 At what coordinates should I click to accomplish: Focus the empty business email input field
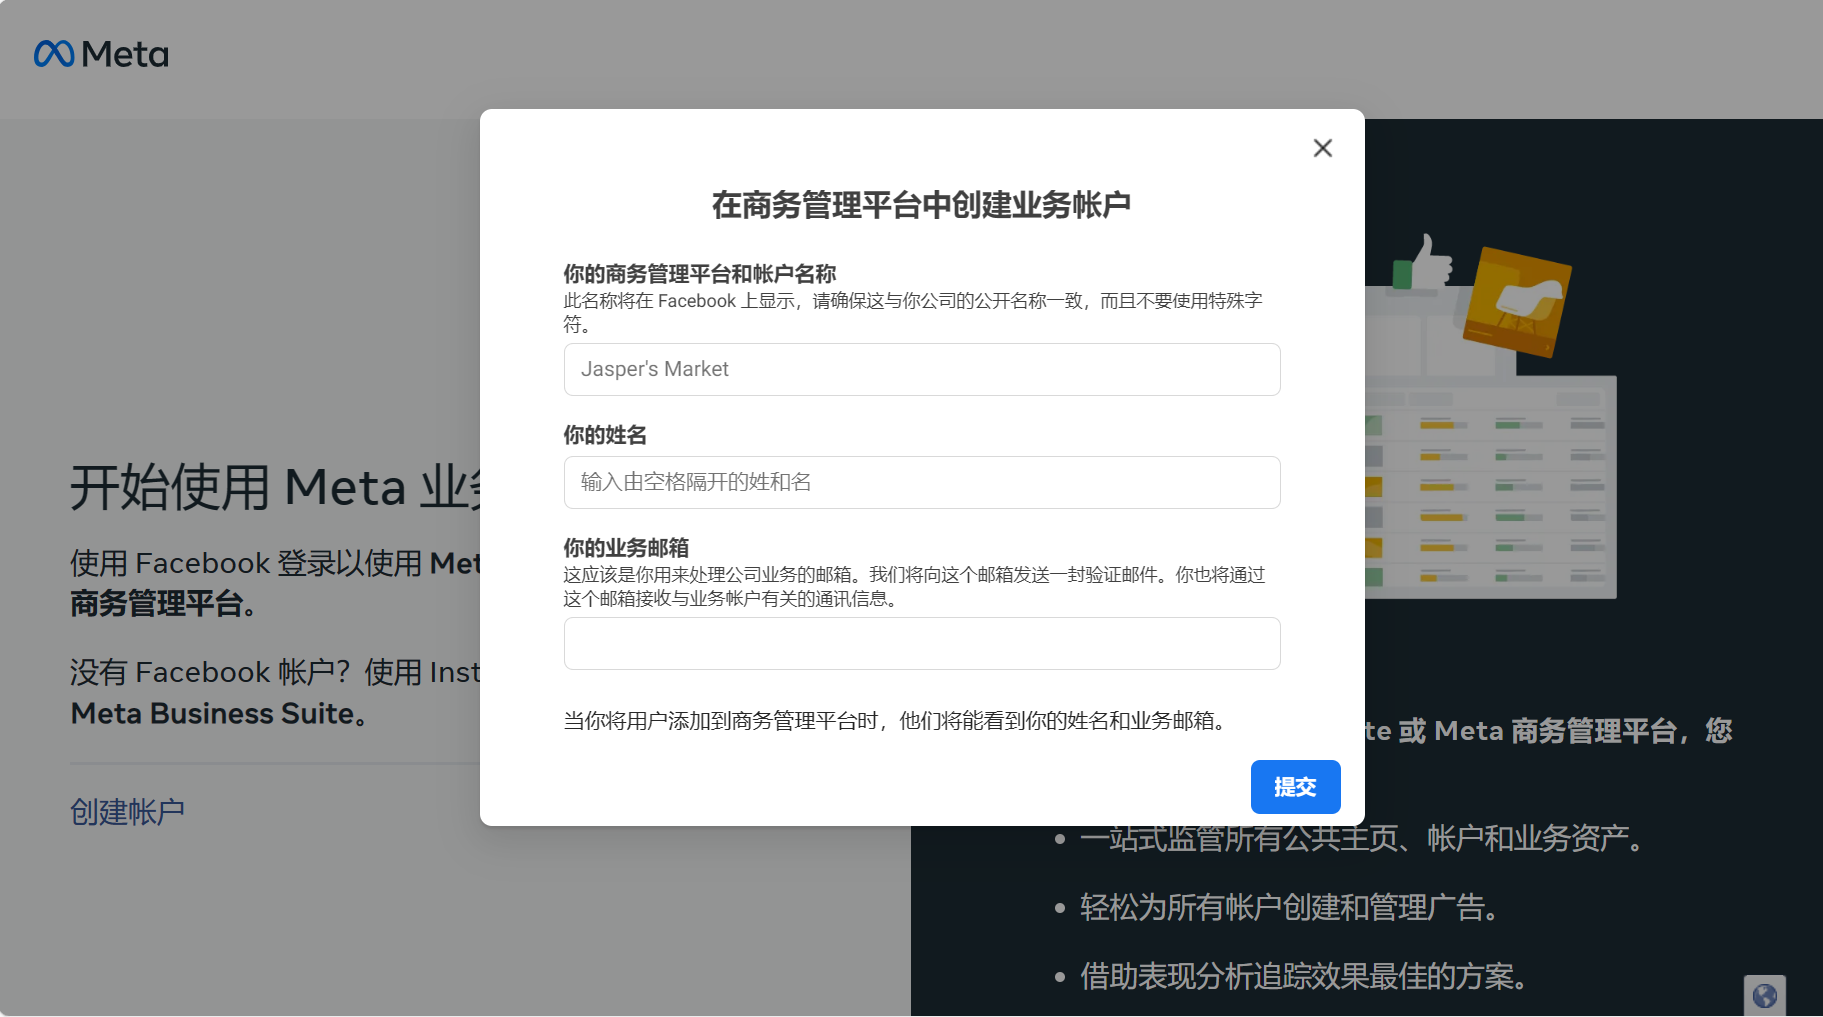(x=921, y=643)
